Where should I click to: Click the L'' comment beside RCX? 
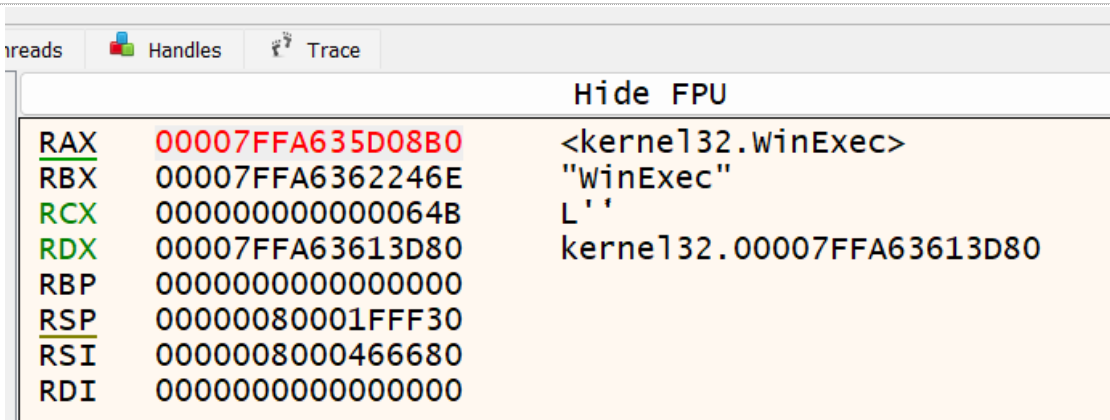point(587,213)
